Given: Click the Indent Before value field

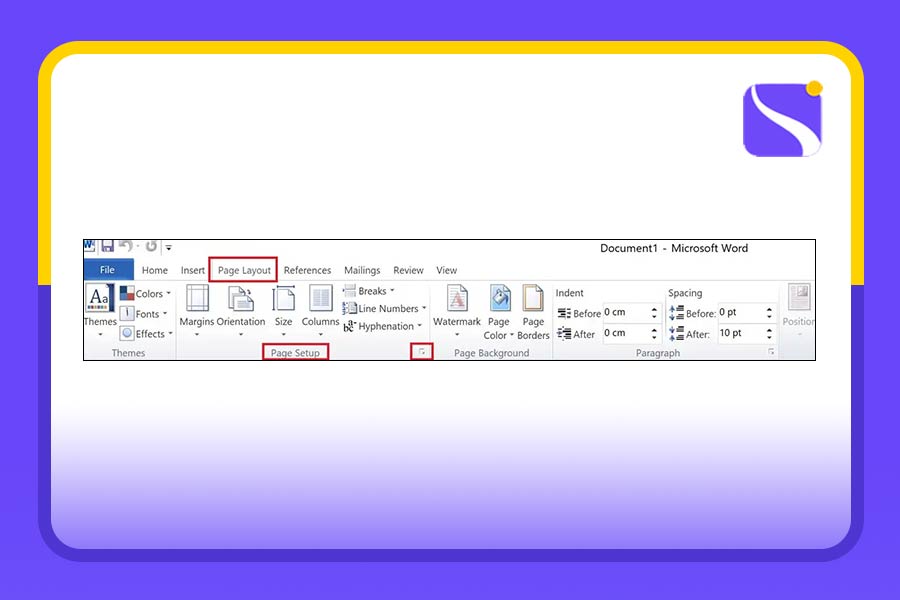Looking at the screenshot, I should (x=625, y=313).
